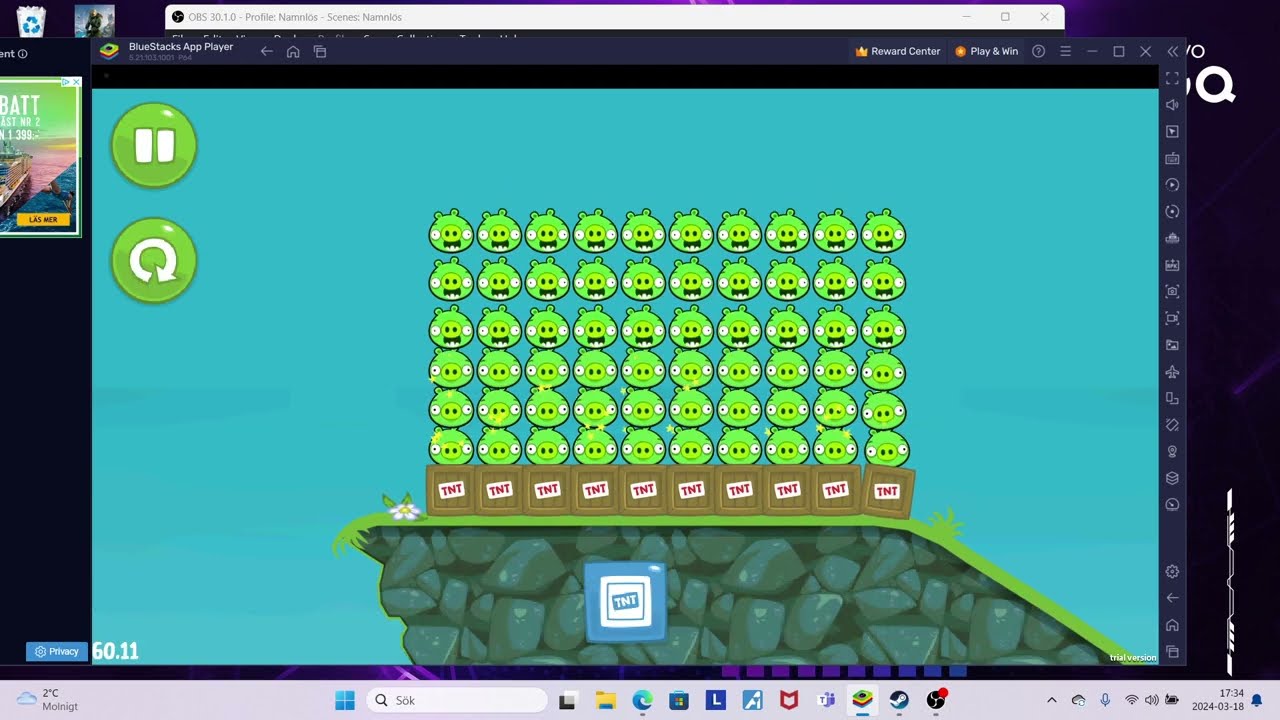1280x720 pixels.
Task: Toggle BlueStacks fullscreen mode
Action: point(1172,78)
